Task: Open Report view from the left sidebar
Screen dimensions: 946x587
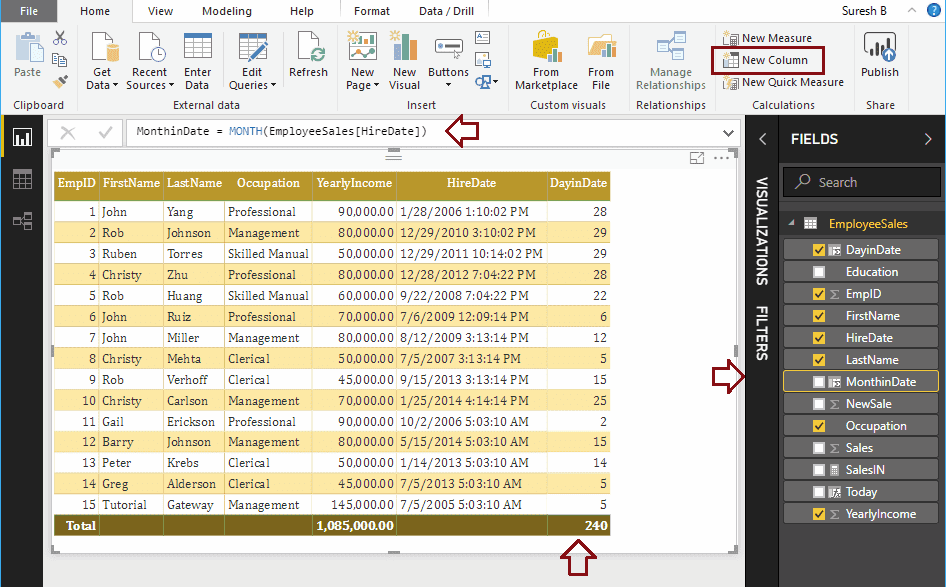Action: [22, 137]
